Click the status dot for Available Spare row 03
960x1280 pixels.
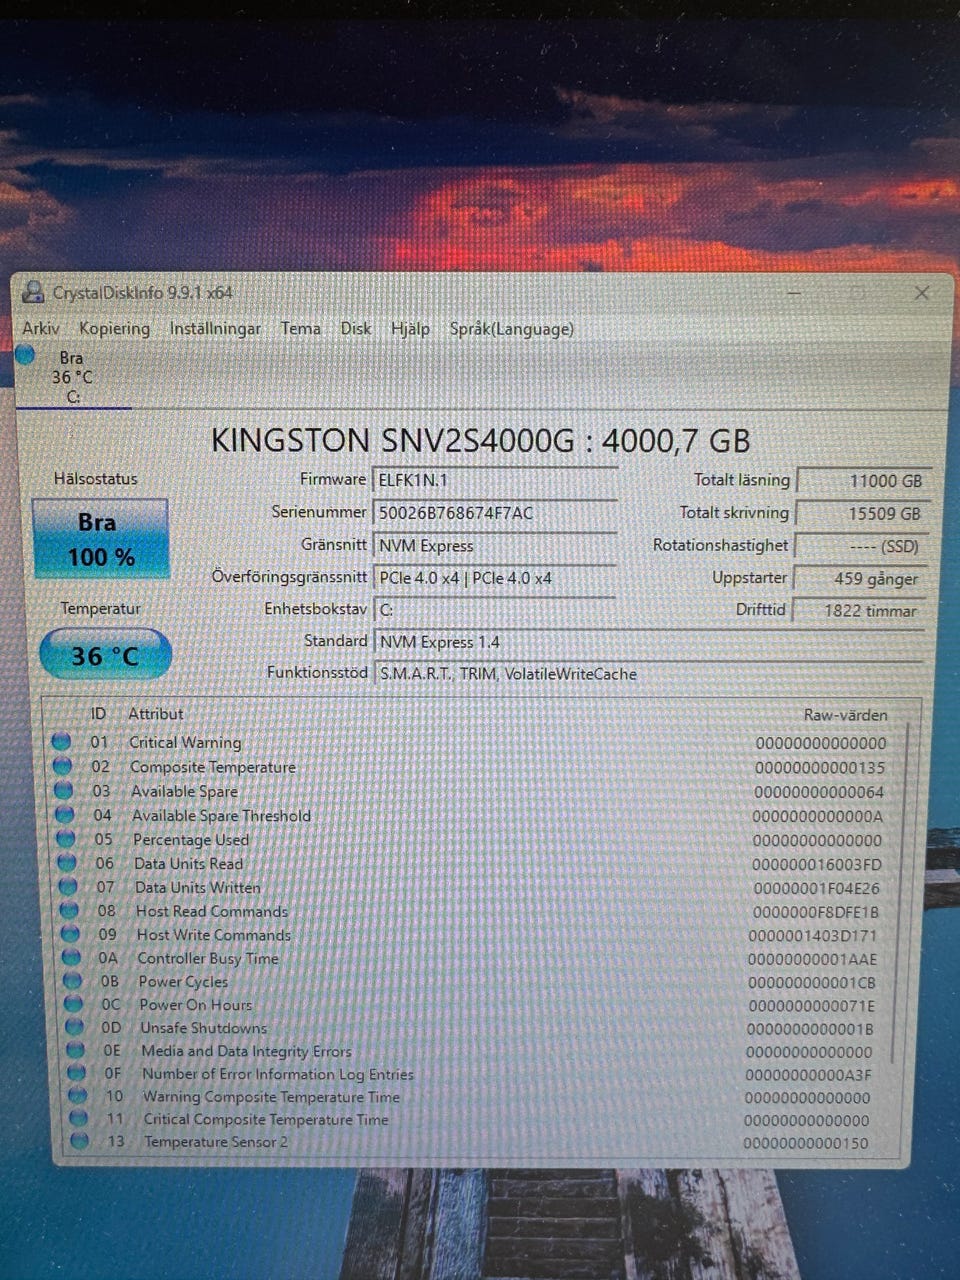pos(63,790)
